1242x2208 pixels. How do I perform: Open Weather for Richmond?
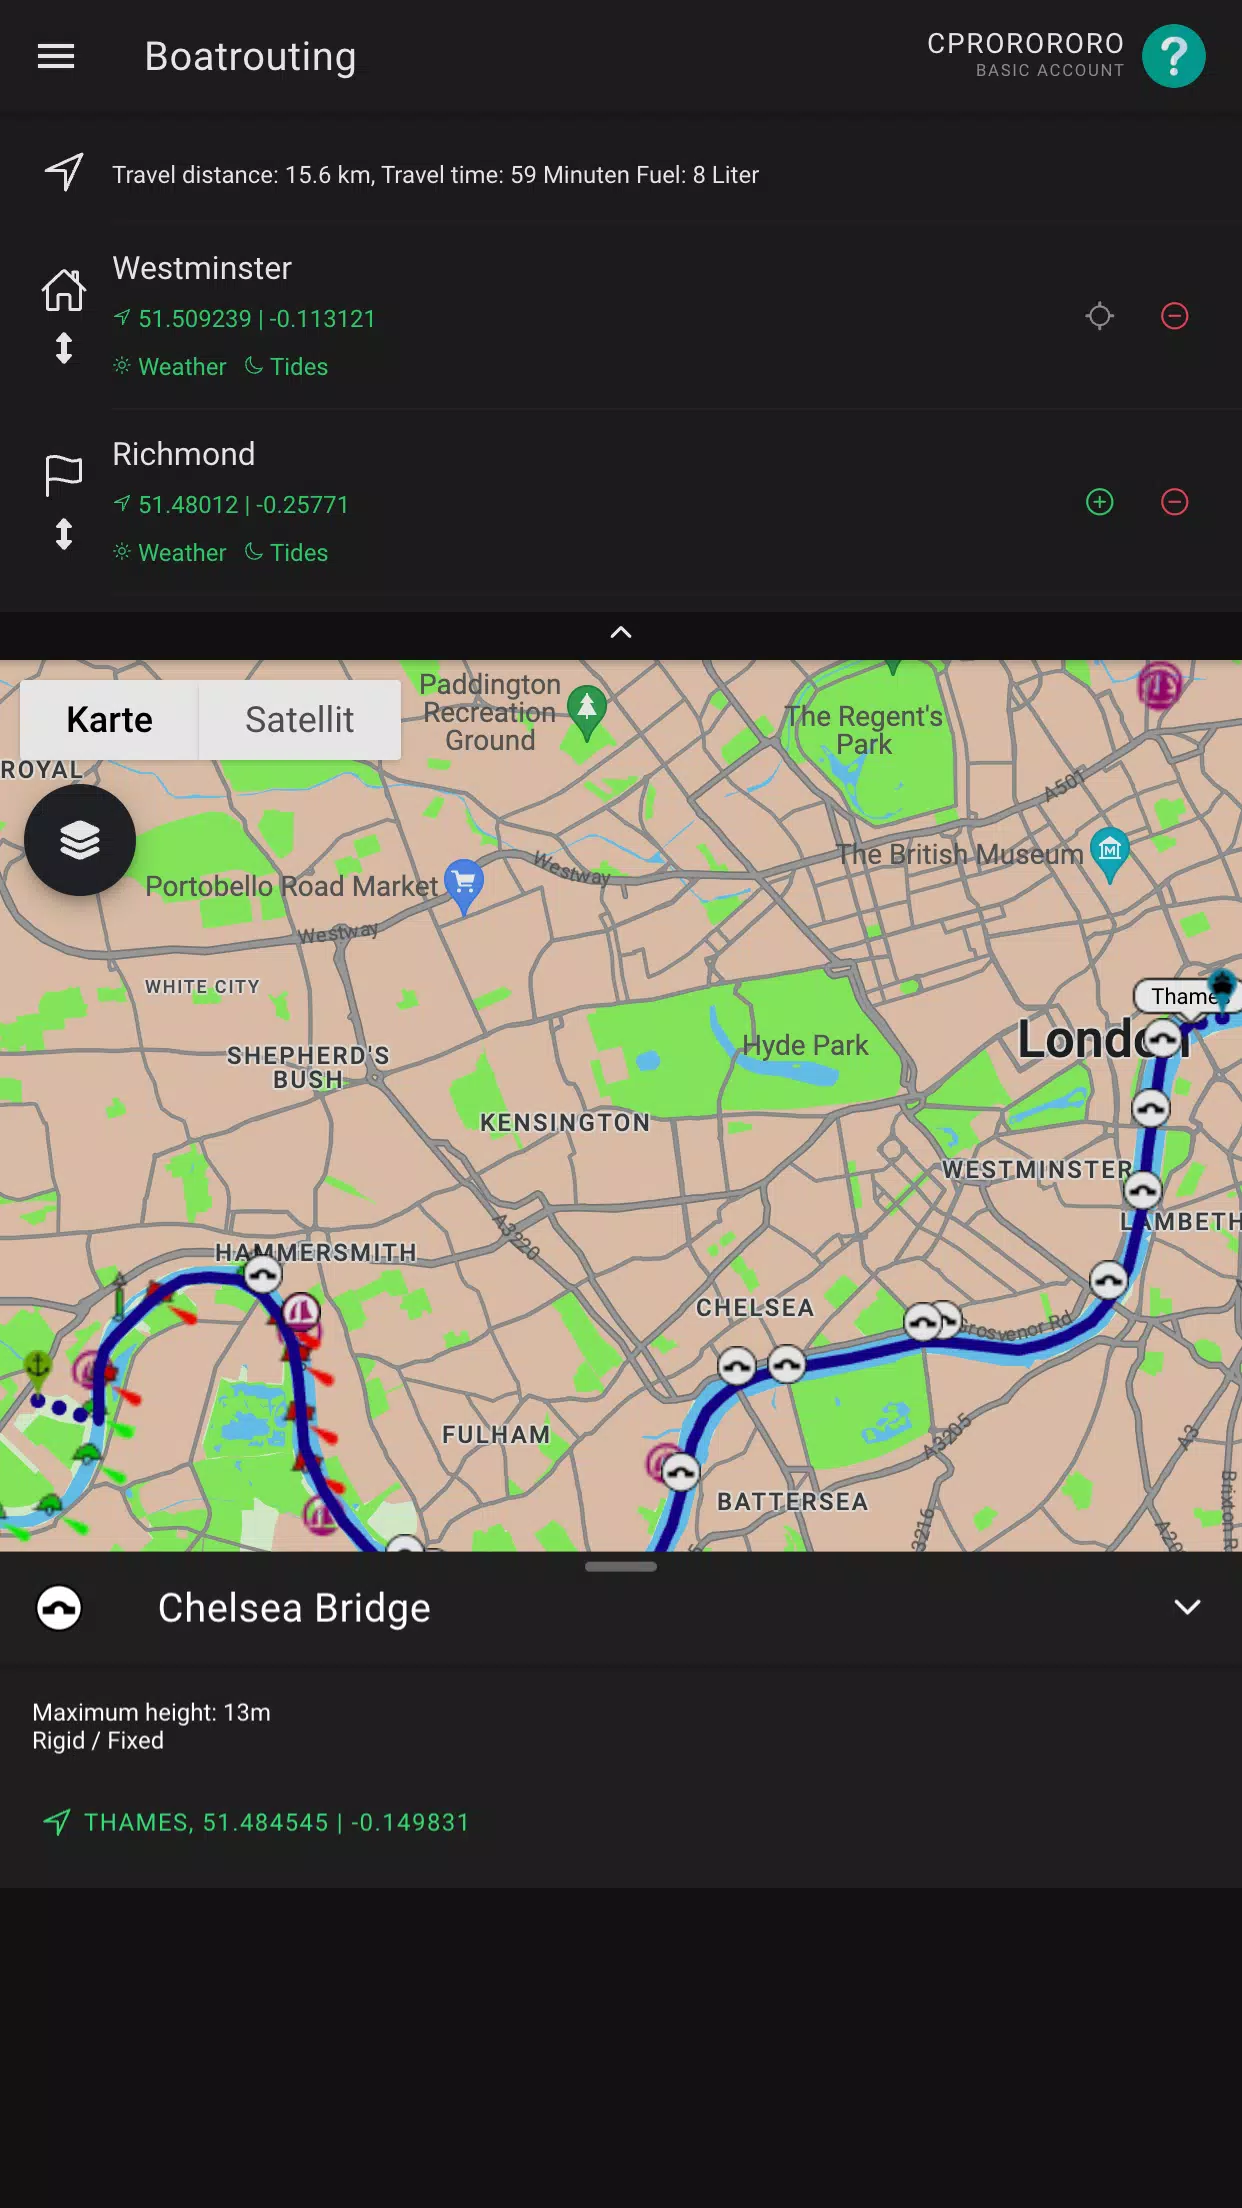point(170,553)
